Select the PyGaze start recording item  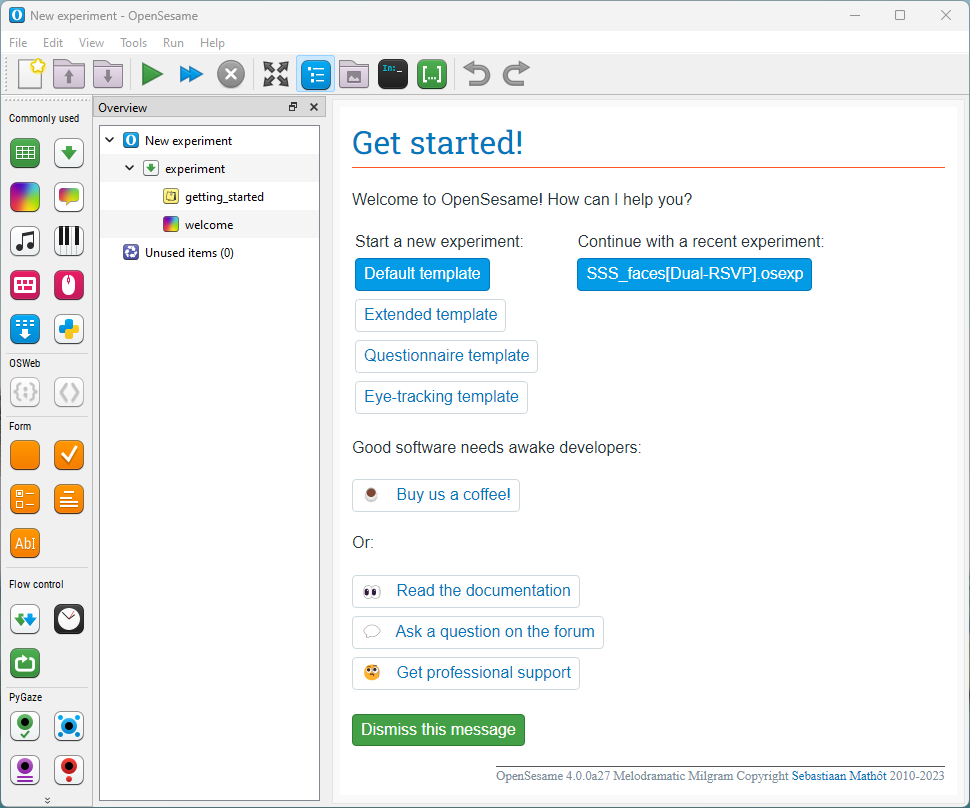69,770
